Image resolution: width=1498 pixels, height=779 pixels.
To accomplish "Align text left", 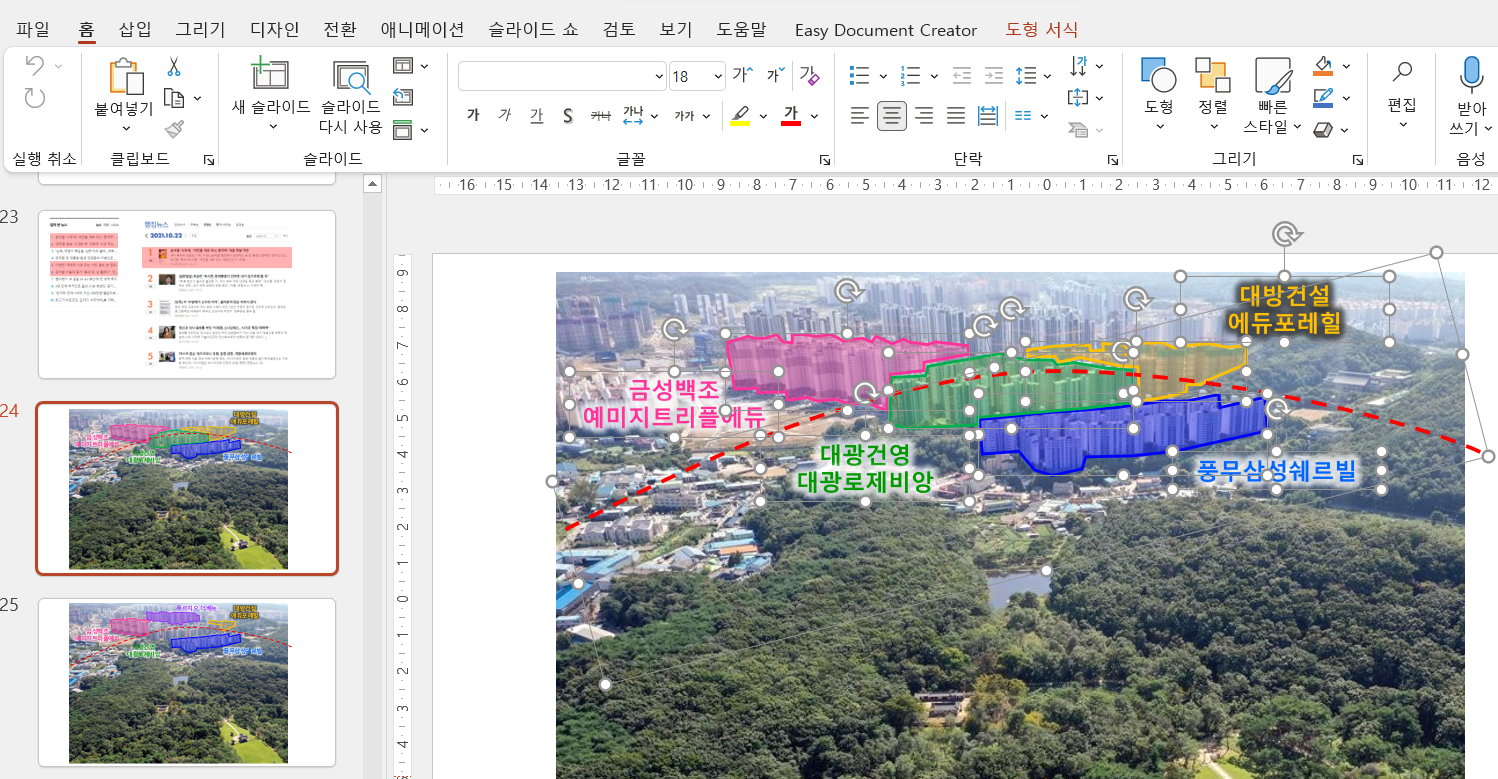I will pos(860,116).
